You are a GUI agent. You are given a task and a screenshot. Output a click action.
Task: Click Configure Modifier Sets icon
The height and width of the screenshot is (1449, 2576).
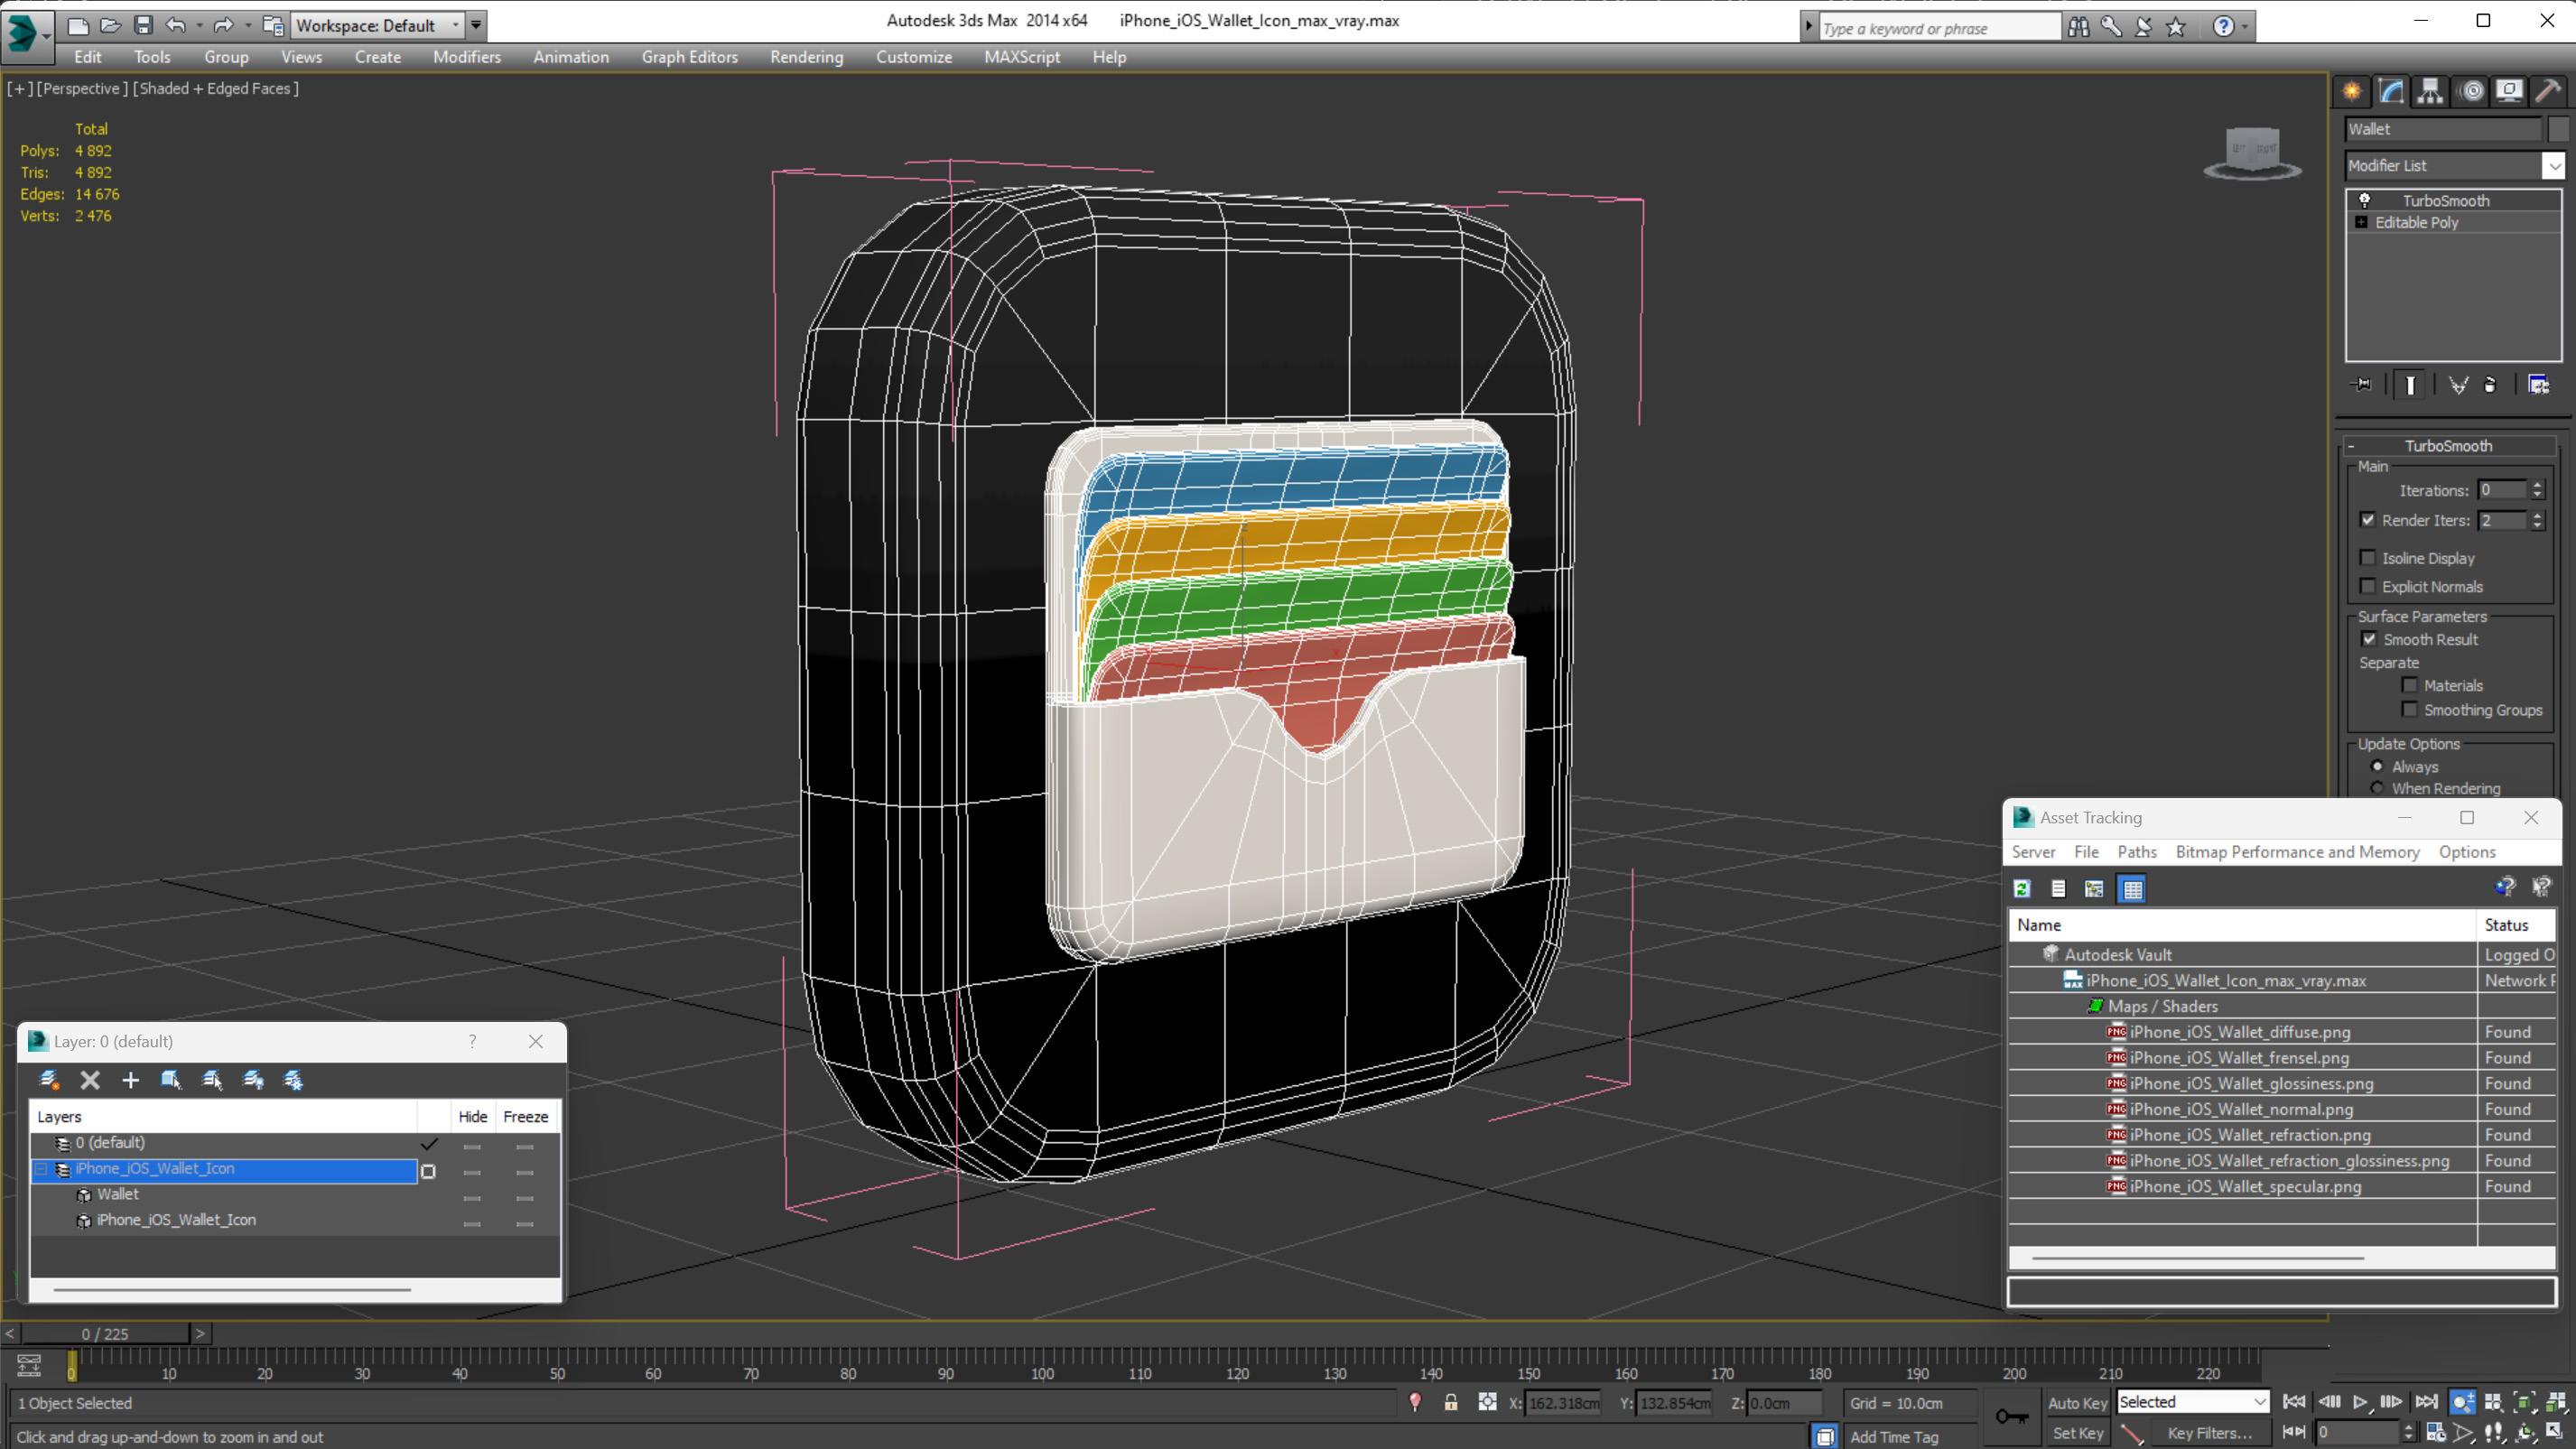(x=2539, y=385)
